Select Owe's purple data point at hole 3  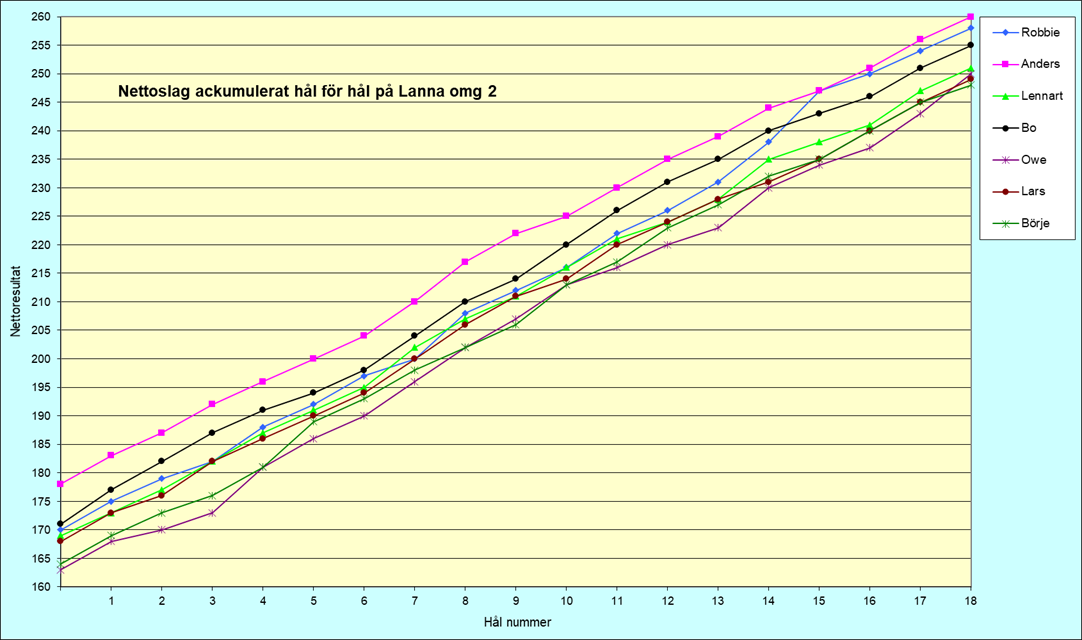point(212,513)
